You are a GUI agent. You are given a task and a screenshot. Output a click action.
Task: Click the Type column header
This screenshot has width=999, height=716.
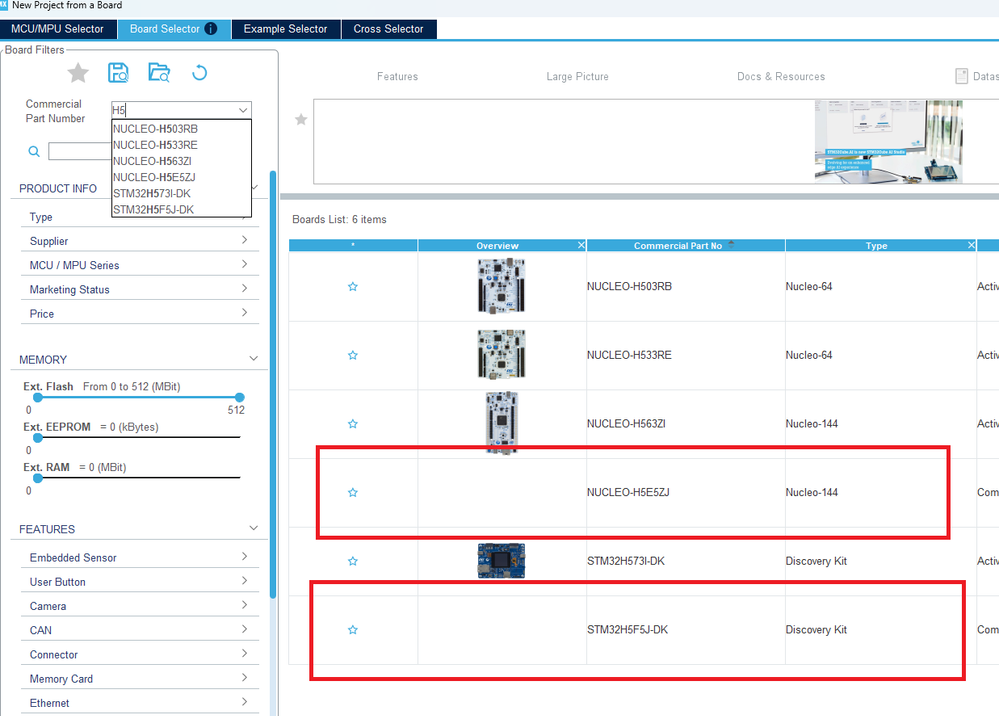880,245
